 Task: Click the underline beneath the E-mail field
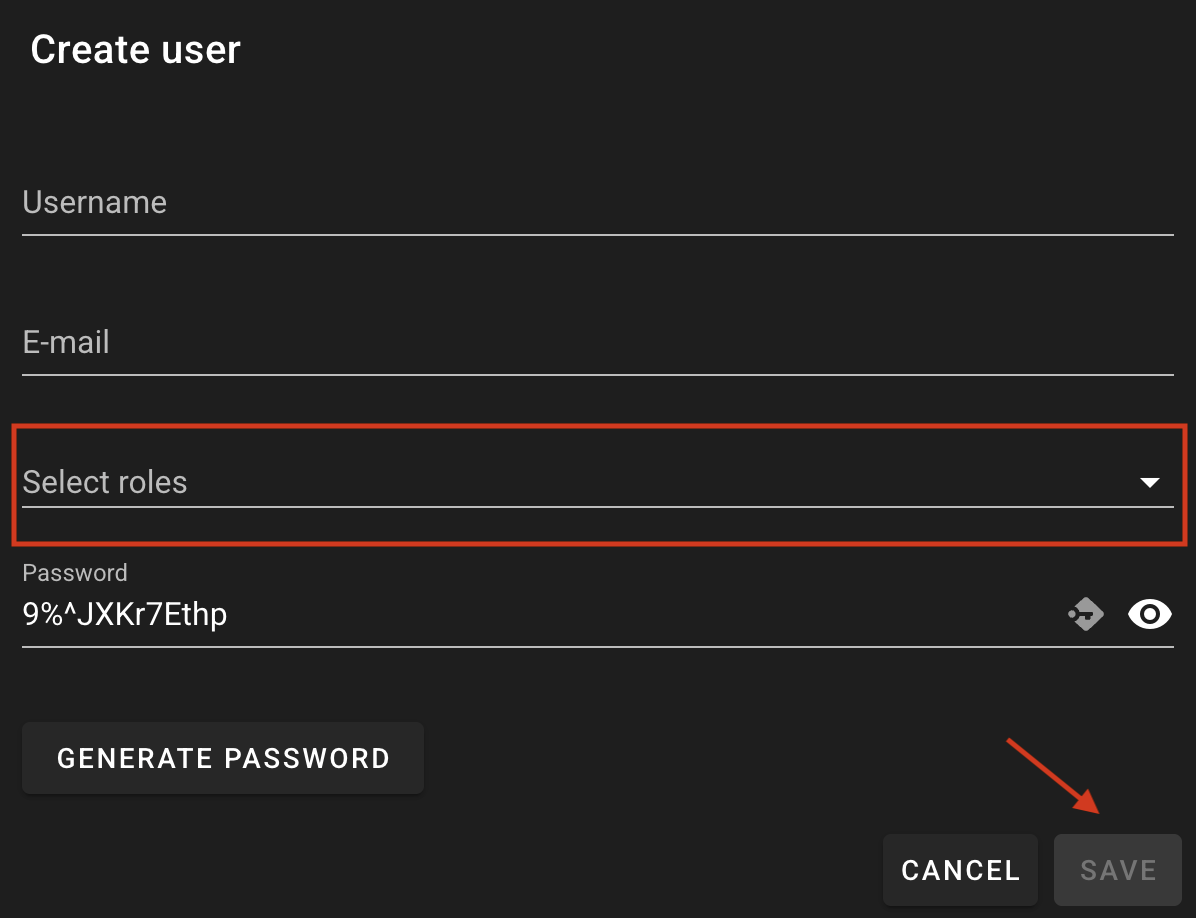click(598, 374)
